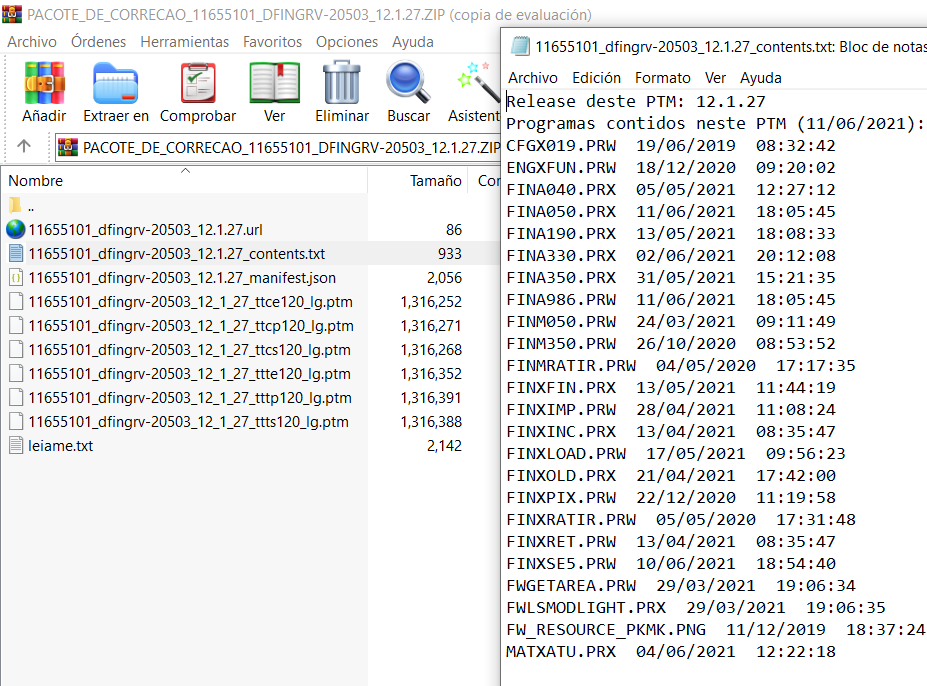Screen dimensions: 927x686
Task: Click the Notepad title bar icon
Action: (x=520, y=46)
